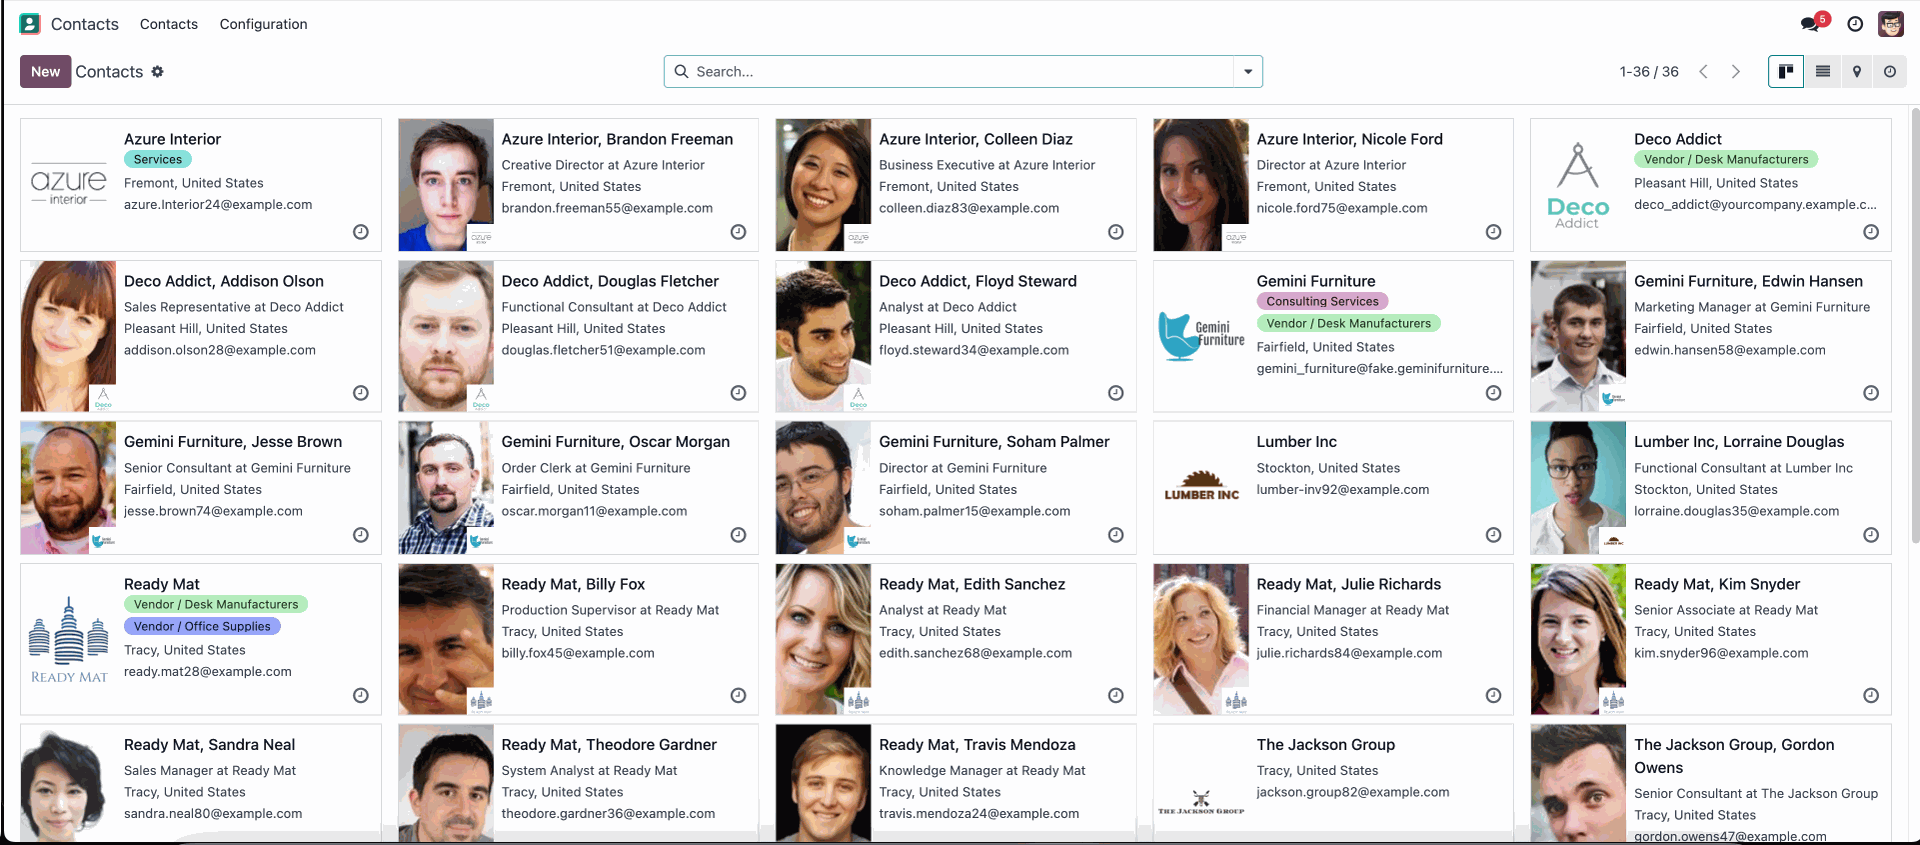The width and height of the screenshot is (1920, 845).
Task: Switch to Kanban view
Action: pyautogui.click(x=1786, y=72)
